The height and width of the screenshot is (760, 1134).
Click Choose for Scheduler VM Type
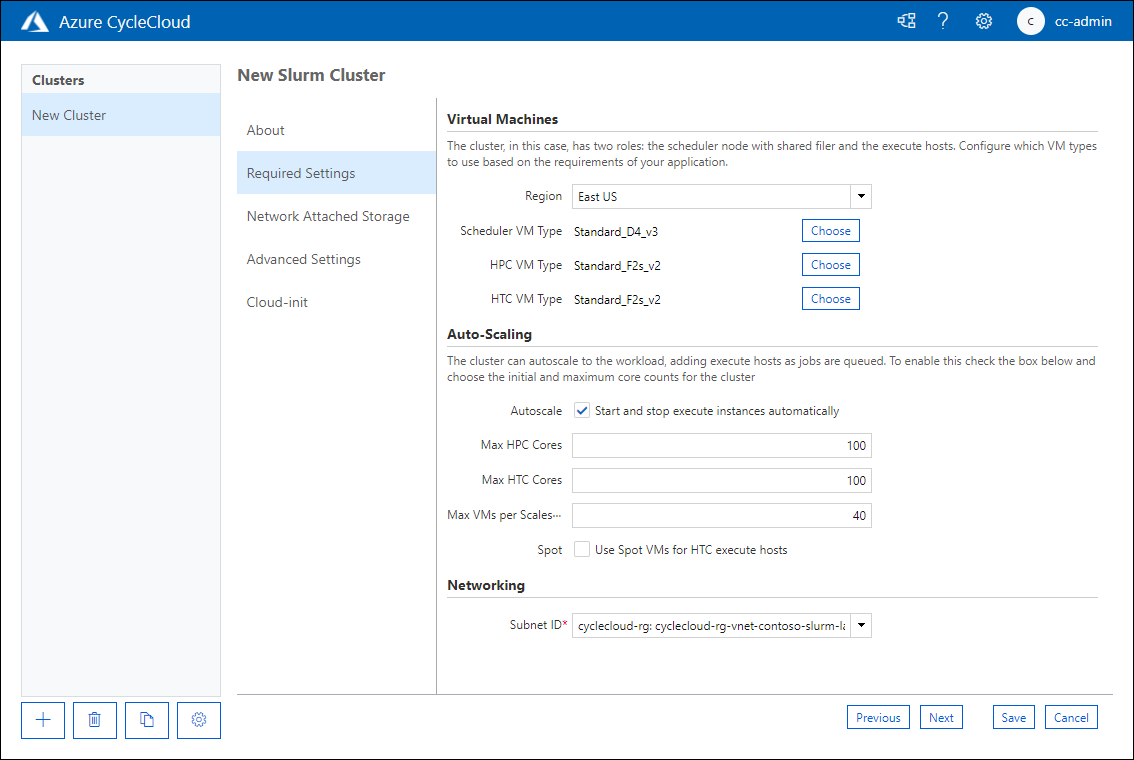click(830, 230)
